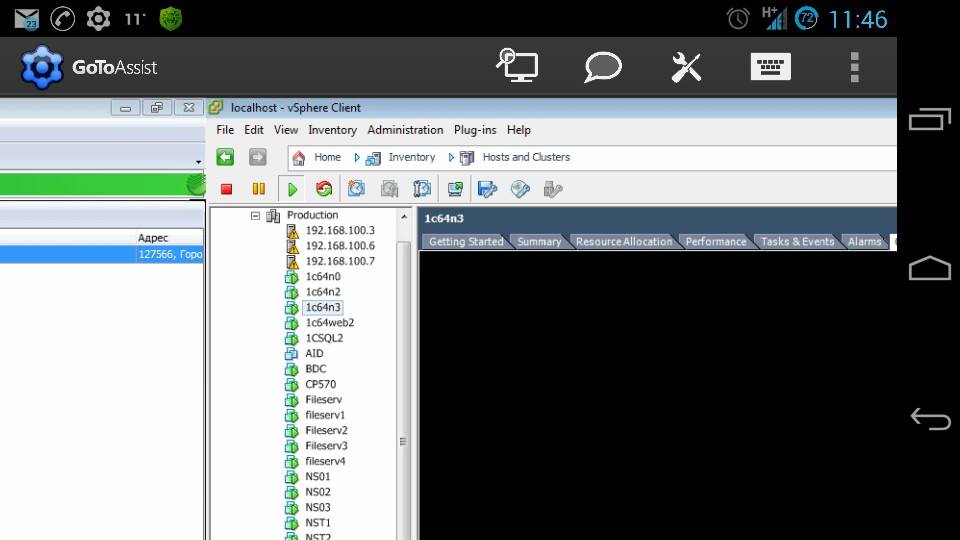Select VM NS03
This screenshot has width=960, height=540.
pyautogui.click(x=318, y=507)
